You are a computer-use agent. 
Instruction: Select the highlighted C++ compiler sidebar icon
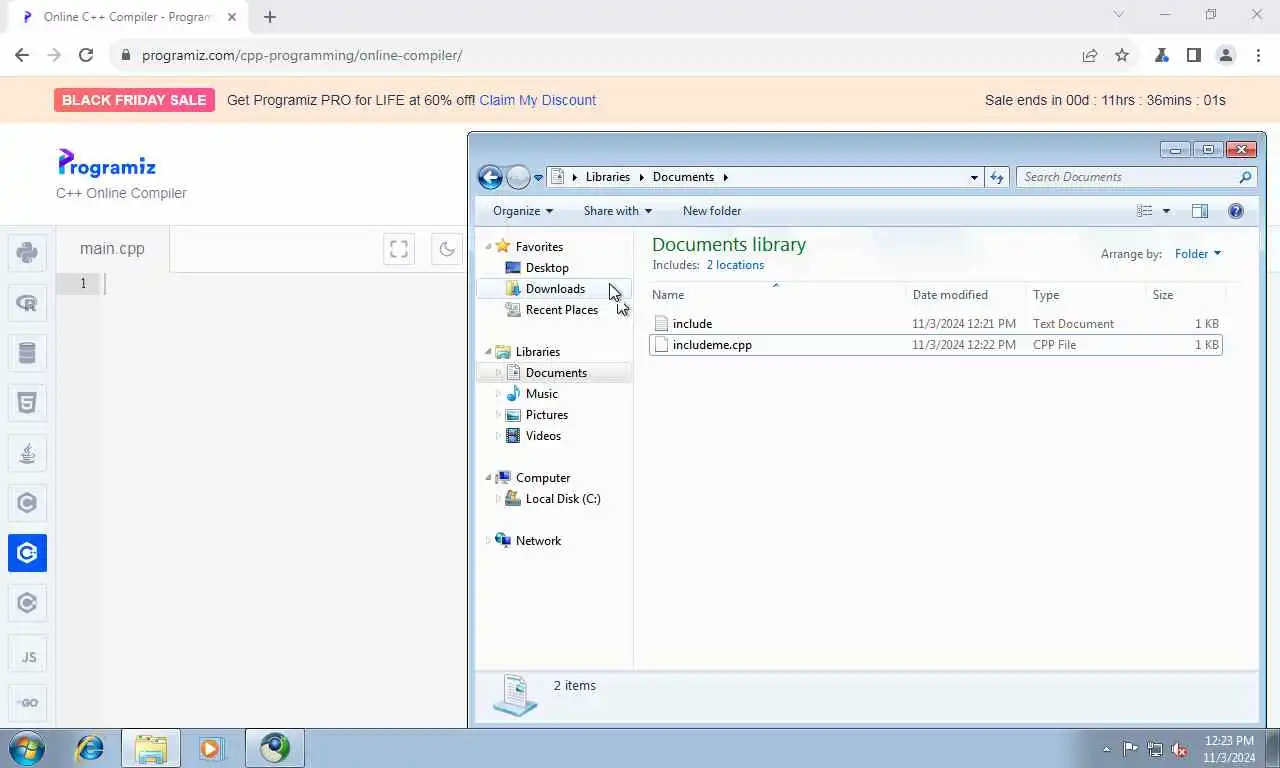coord(27,553)
